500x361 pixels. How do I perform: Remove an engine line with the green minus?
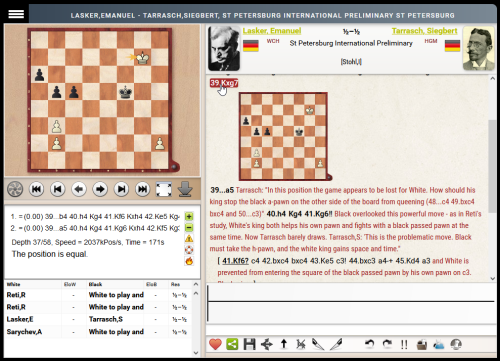[189, 228]
